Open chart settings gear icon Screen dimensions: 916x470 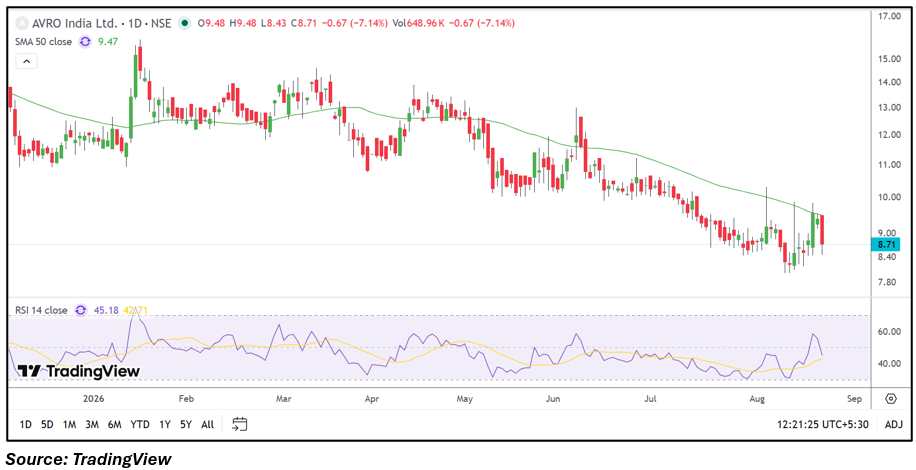click(x=891, y=399)
